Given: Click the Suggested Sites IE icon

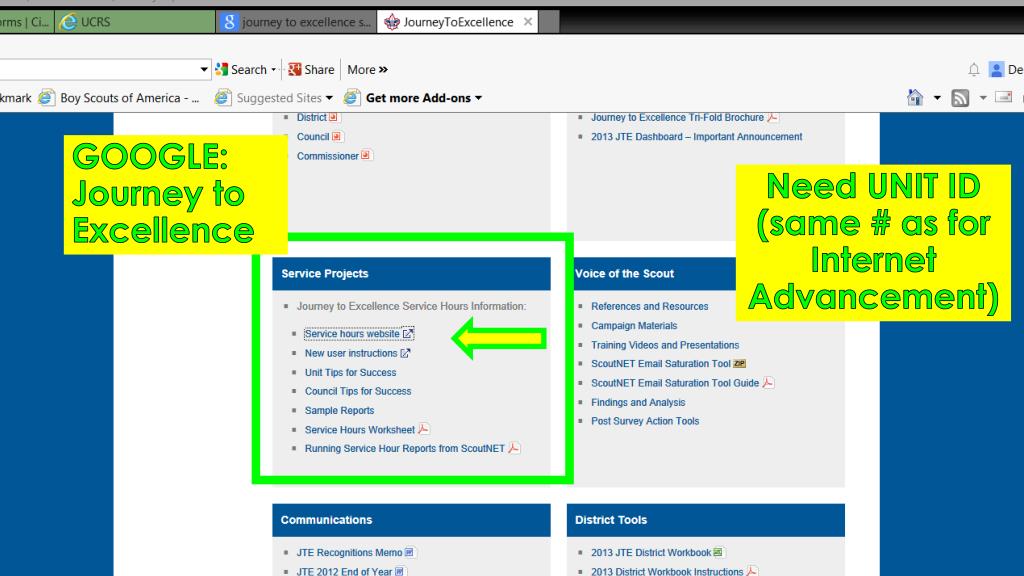Looking at the screenshot, I should (x=223, y=98).
